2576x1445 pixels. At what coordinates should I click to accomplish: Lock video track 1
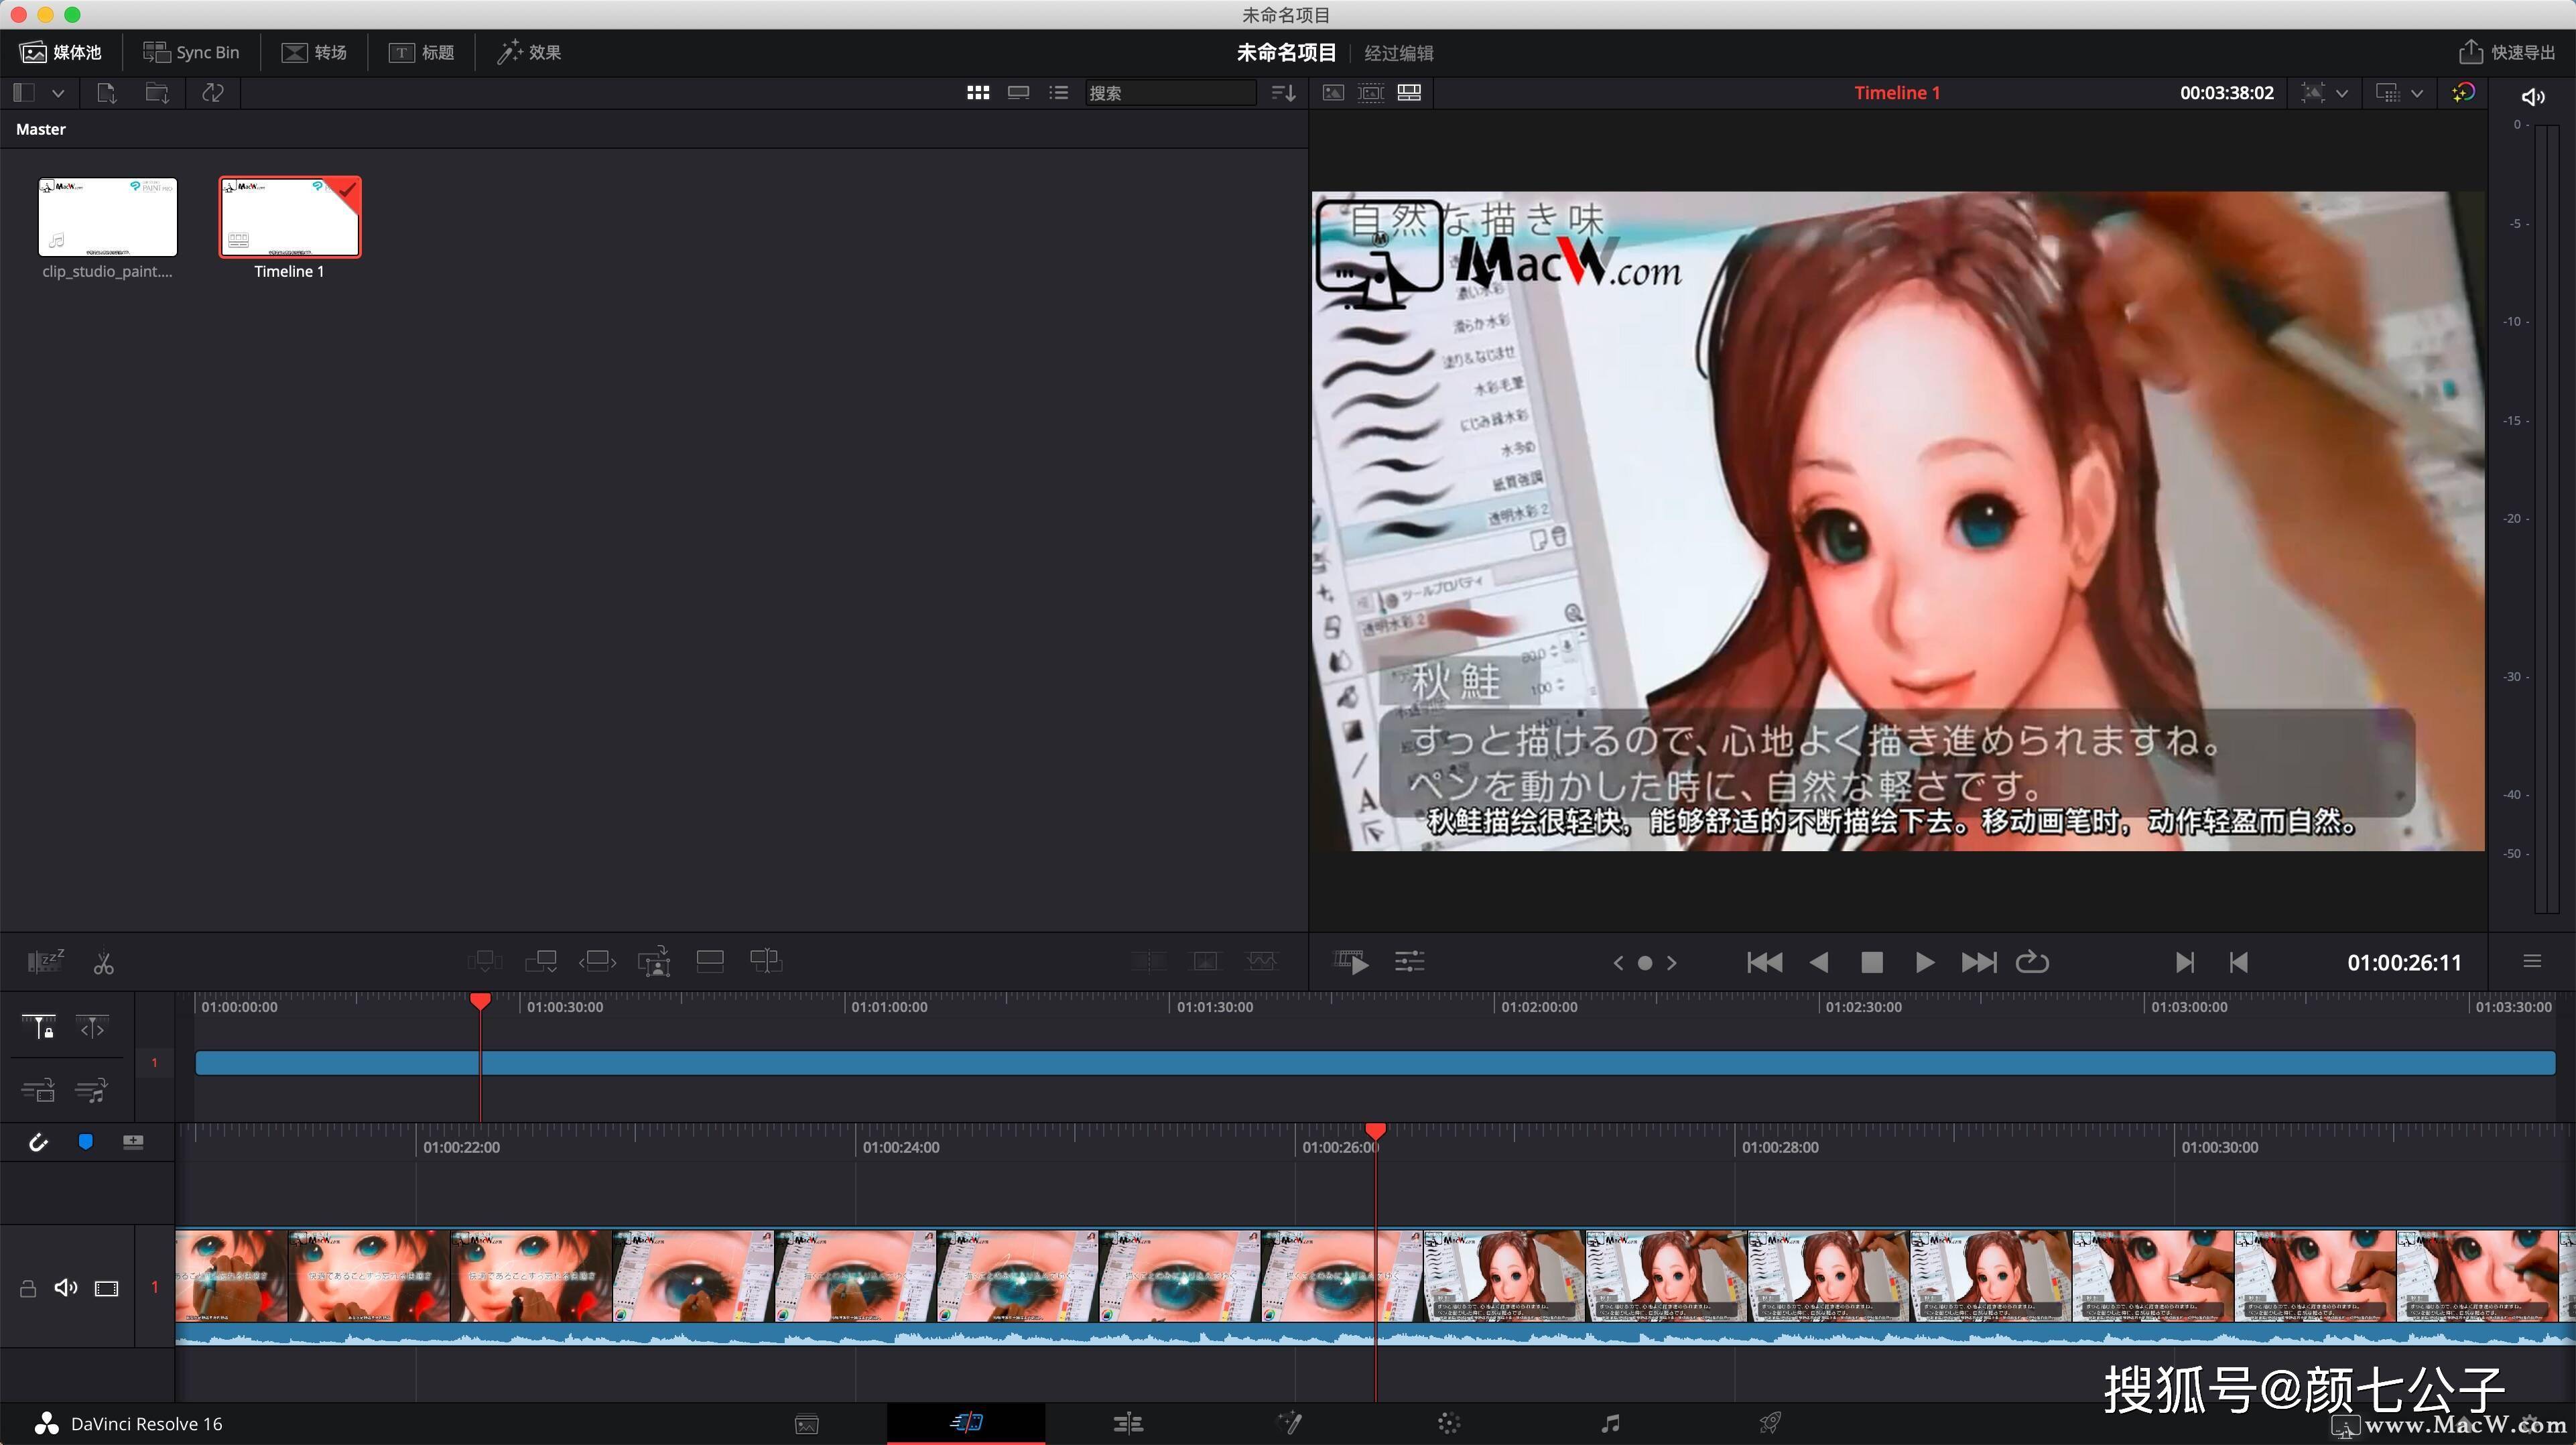[x=28, y=1288]
